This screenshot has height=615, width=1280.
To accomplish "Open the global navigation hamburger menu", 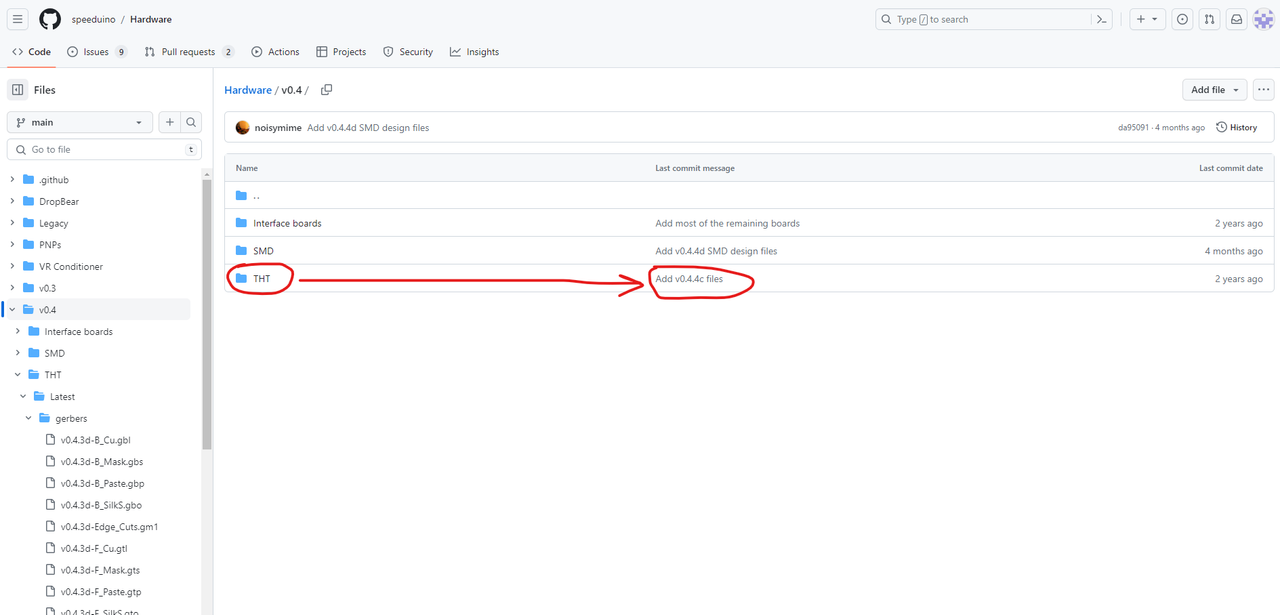I will click(18, 19).
